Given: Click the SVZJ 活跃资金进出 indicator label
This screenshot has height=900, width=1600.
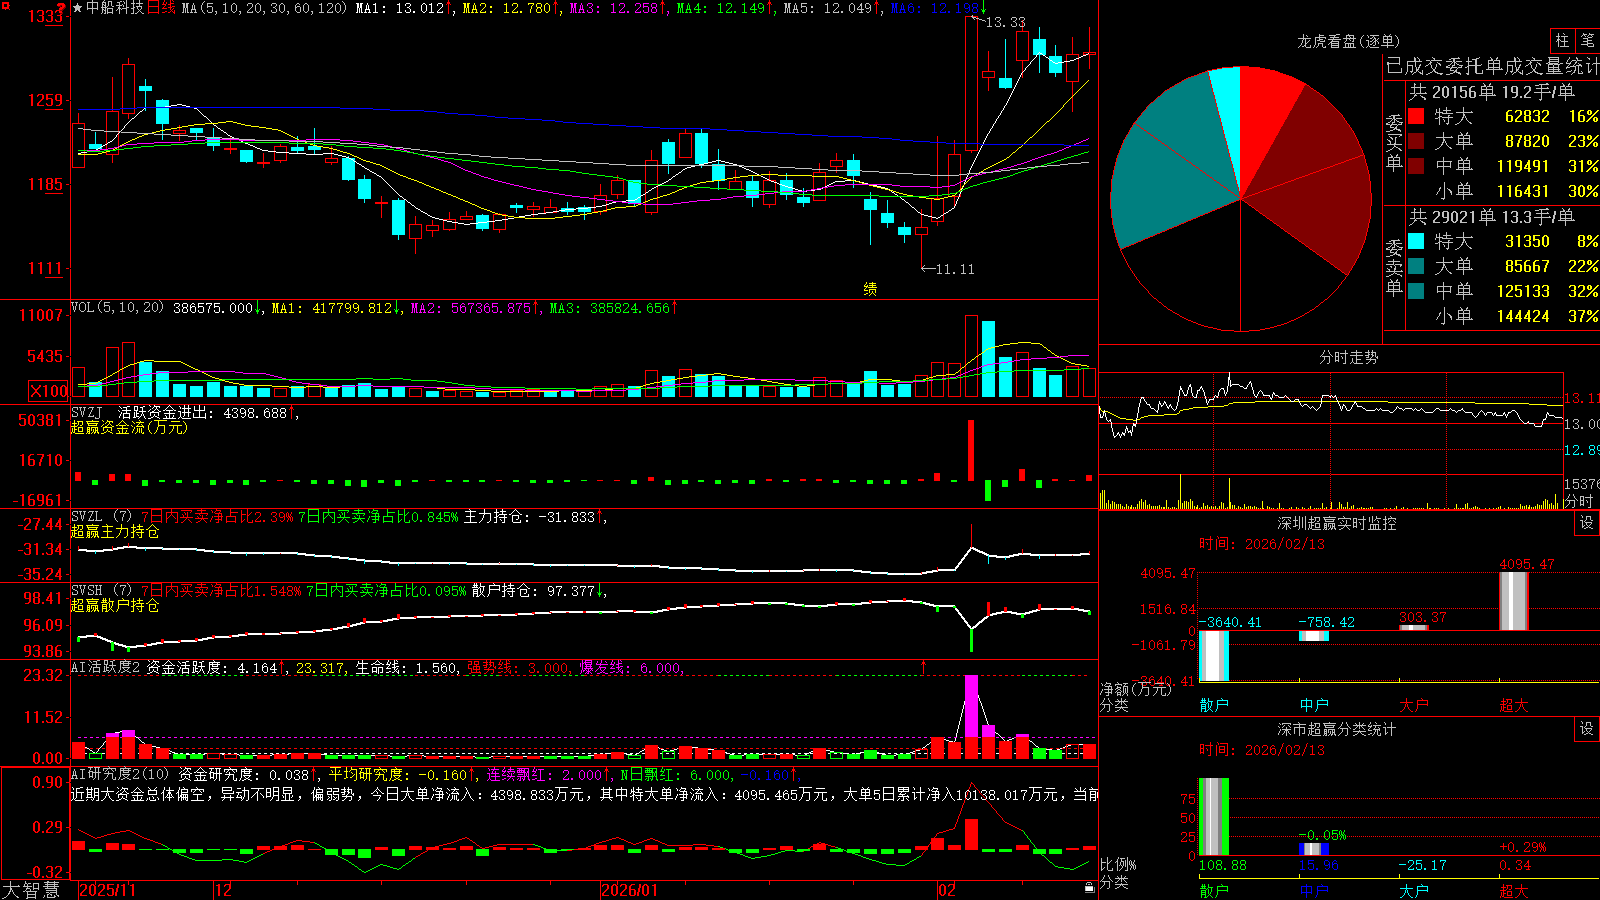Looking at the screenshot, I should (x=141, y=412).
